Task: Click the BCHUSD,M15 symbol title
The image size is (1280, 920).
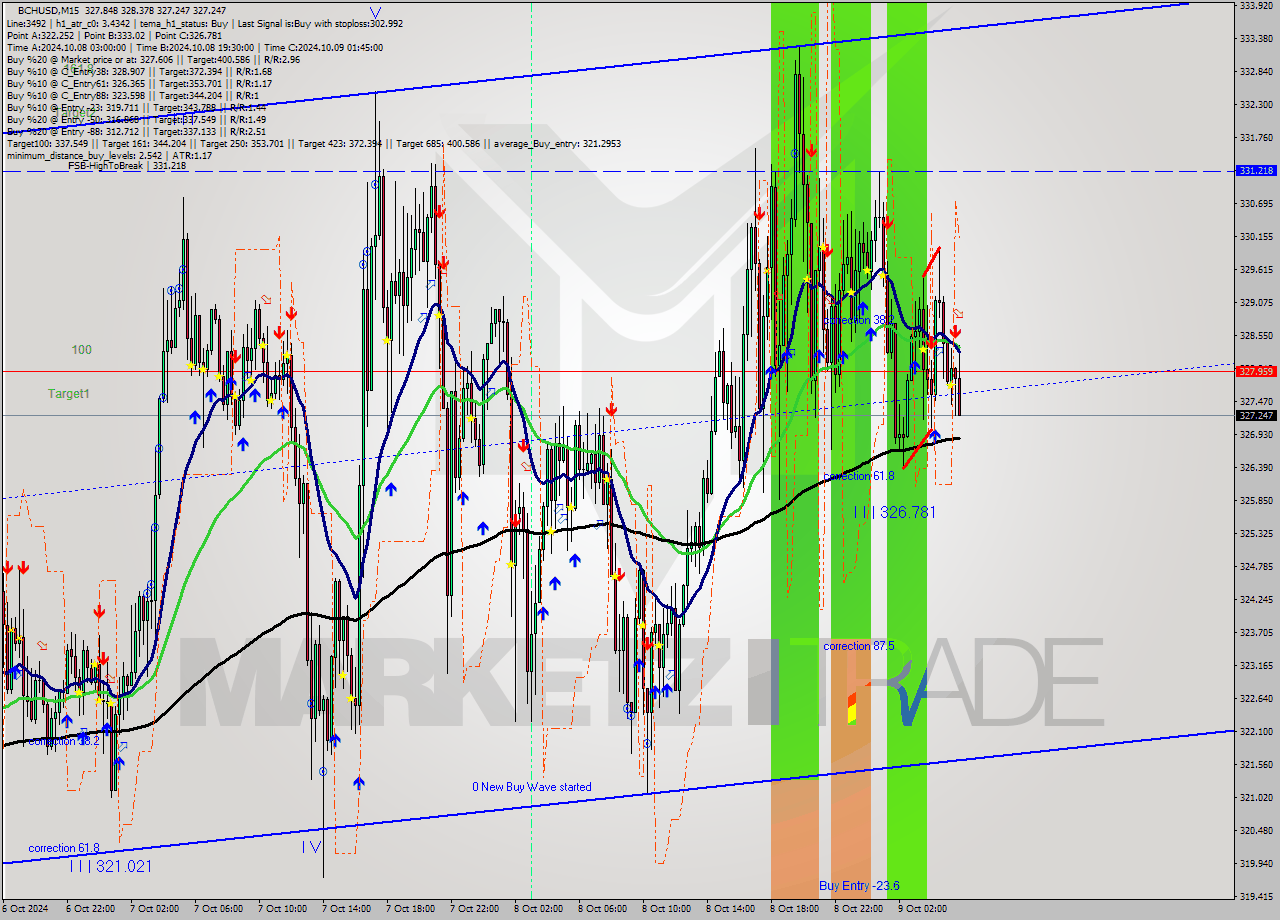Action: (49, 11)
